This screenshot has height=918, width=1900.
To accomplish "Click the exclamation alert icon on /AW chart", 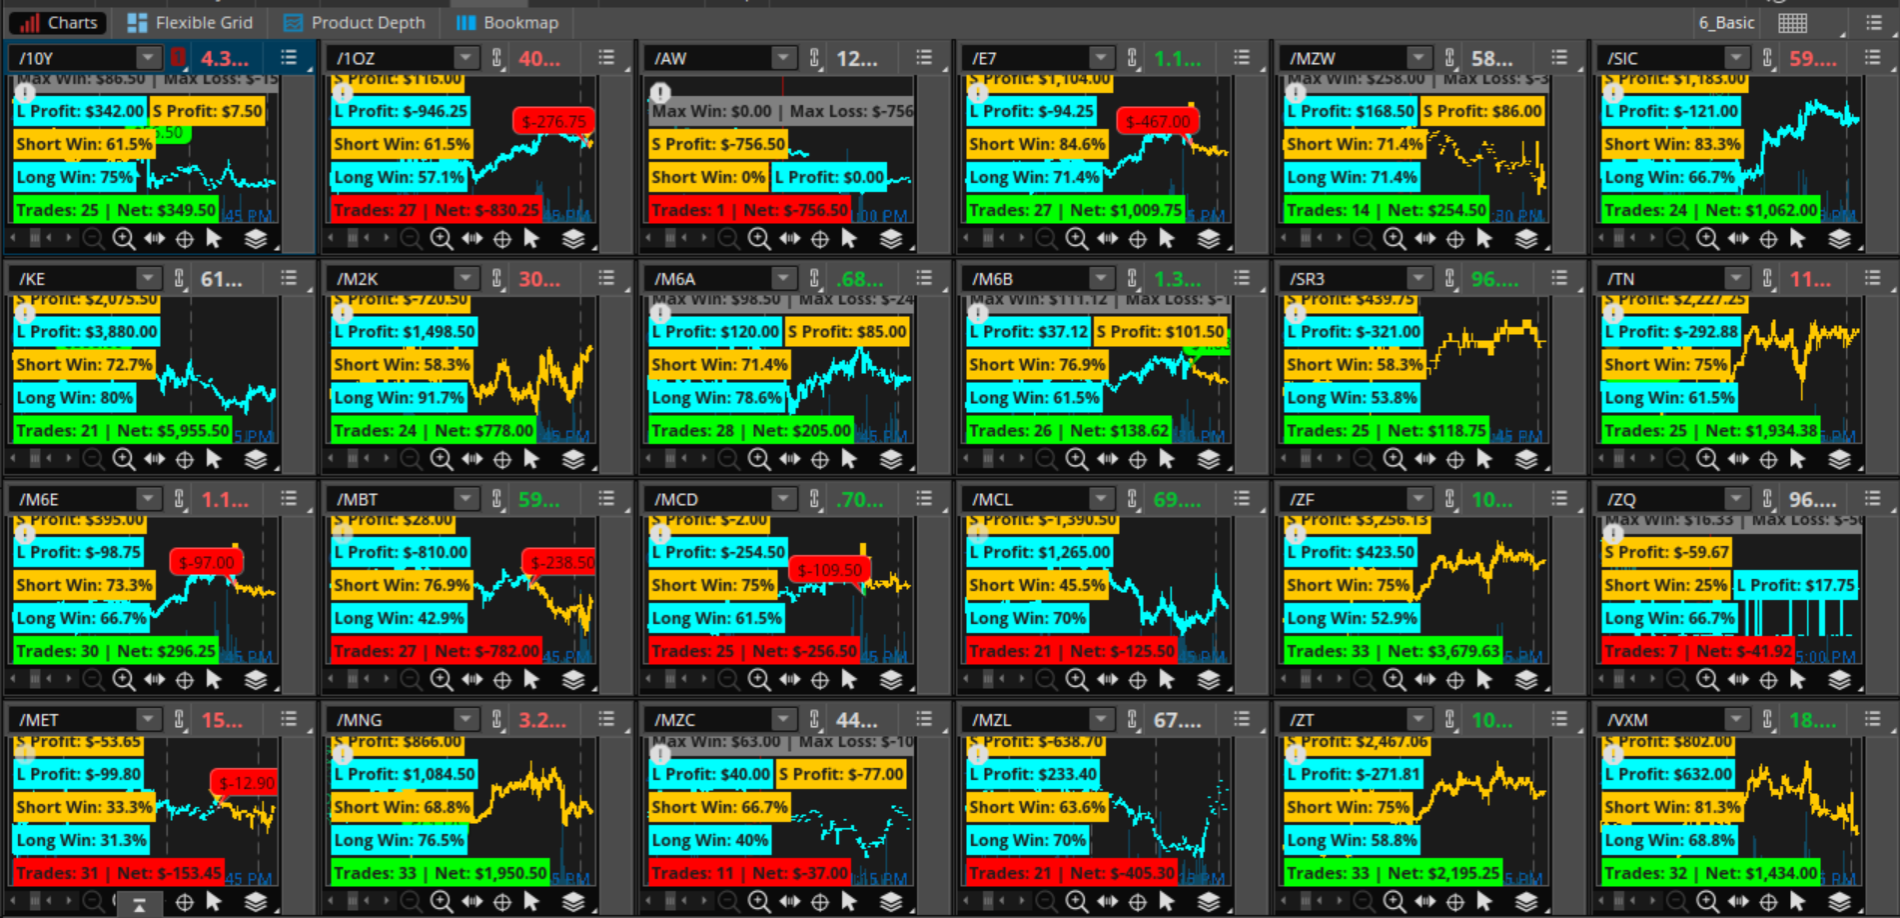I will click(660, 93).
